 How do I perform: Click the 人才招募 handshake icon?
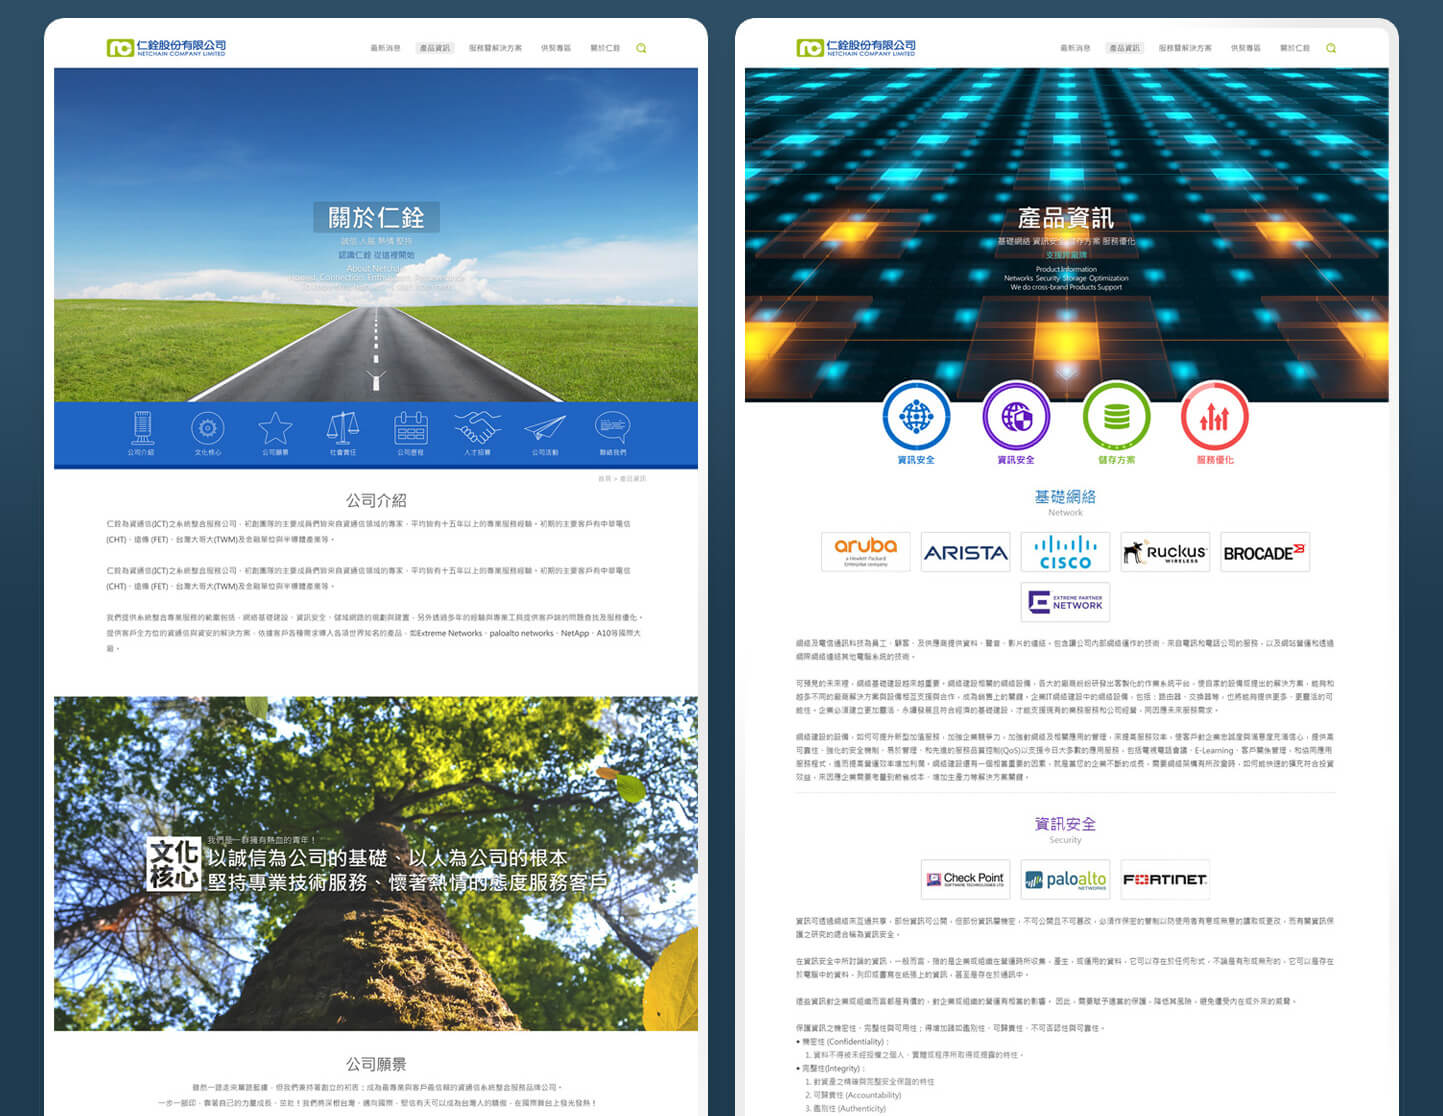[477, 428]
